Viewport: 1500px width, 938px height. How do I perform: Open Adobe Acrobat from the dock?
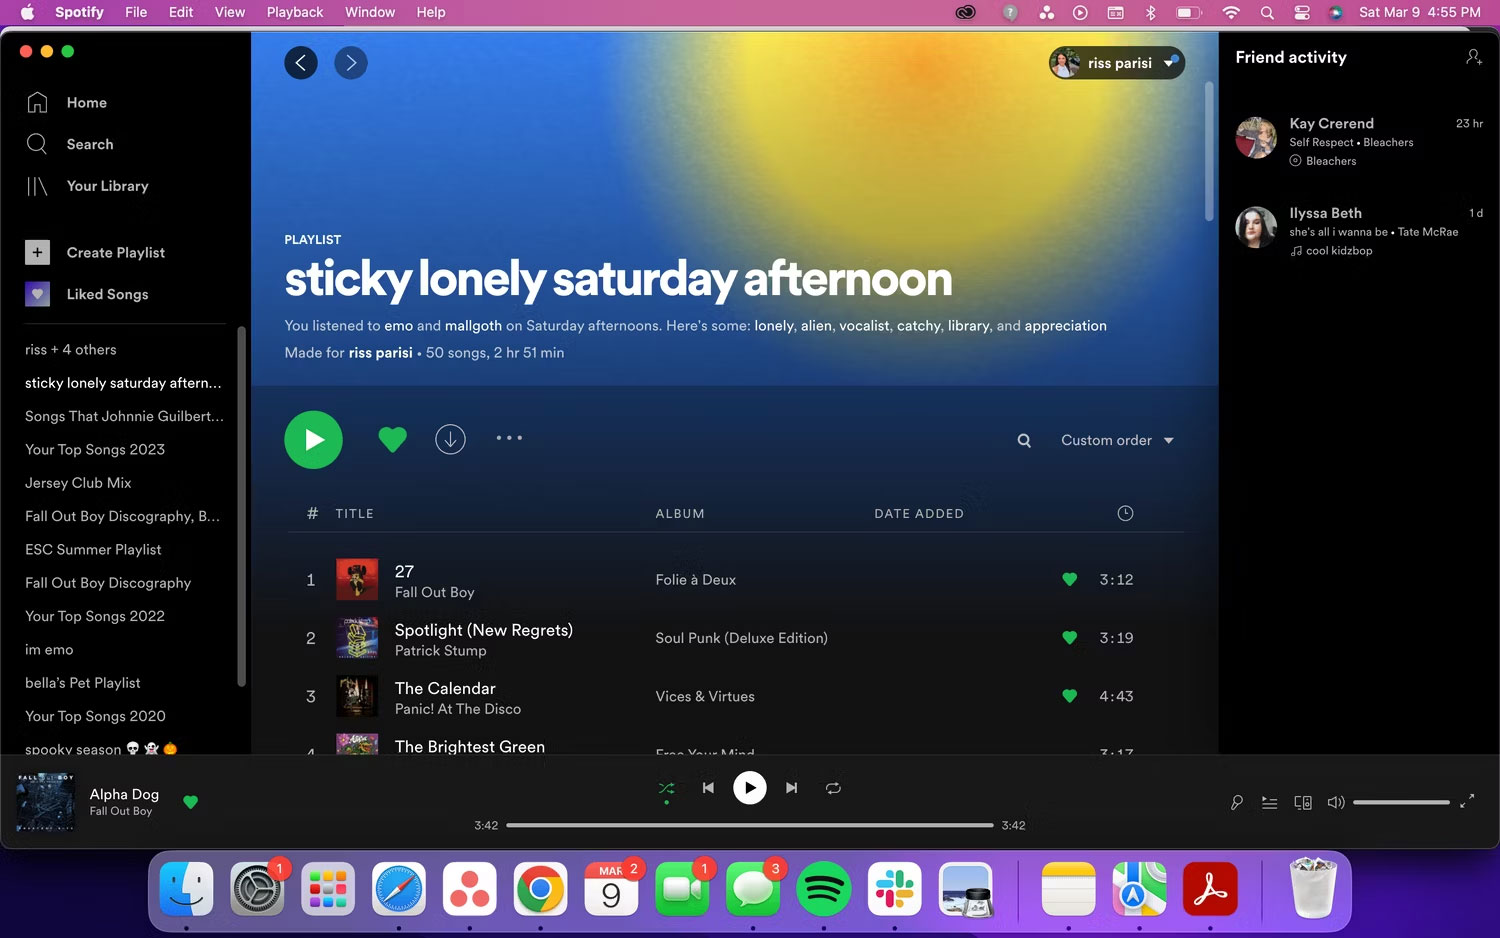(1210, 889)
